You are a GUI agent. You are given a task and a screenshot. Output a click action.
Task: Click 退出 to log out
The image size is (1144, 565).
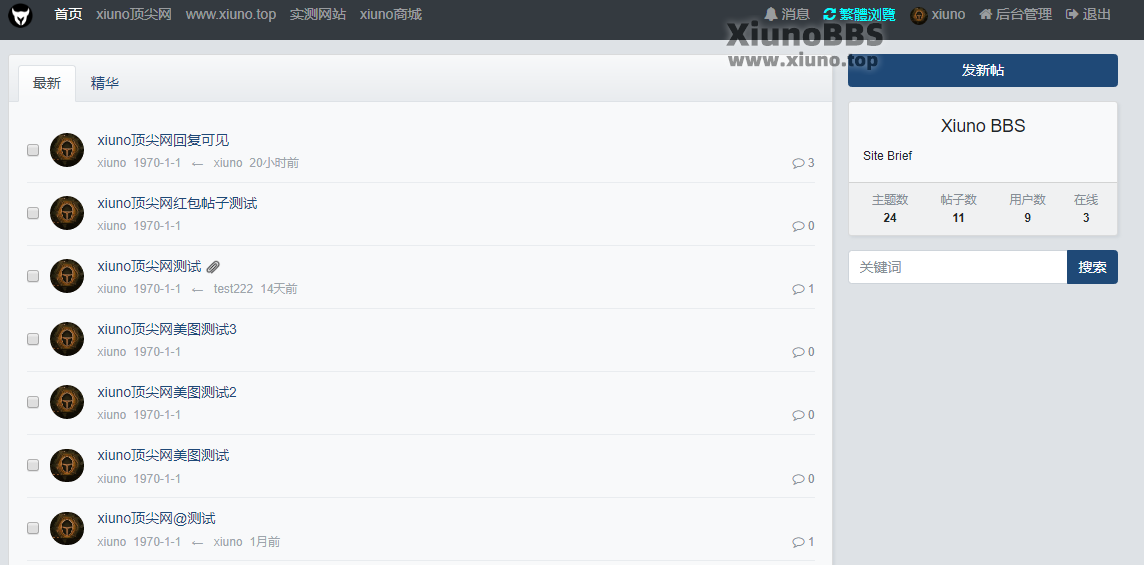1088,15
